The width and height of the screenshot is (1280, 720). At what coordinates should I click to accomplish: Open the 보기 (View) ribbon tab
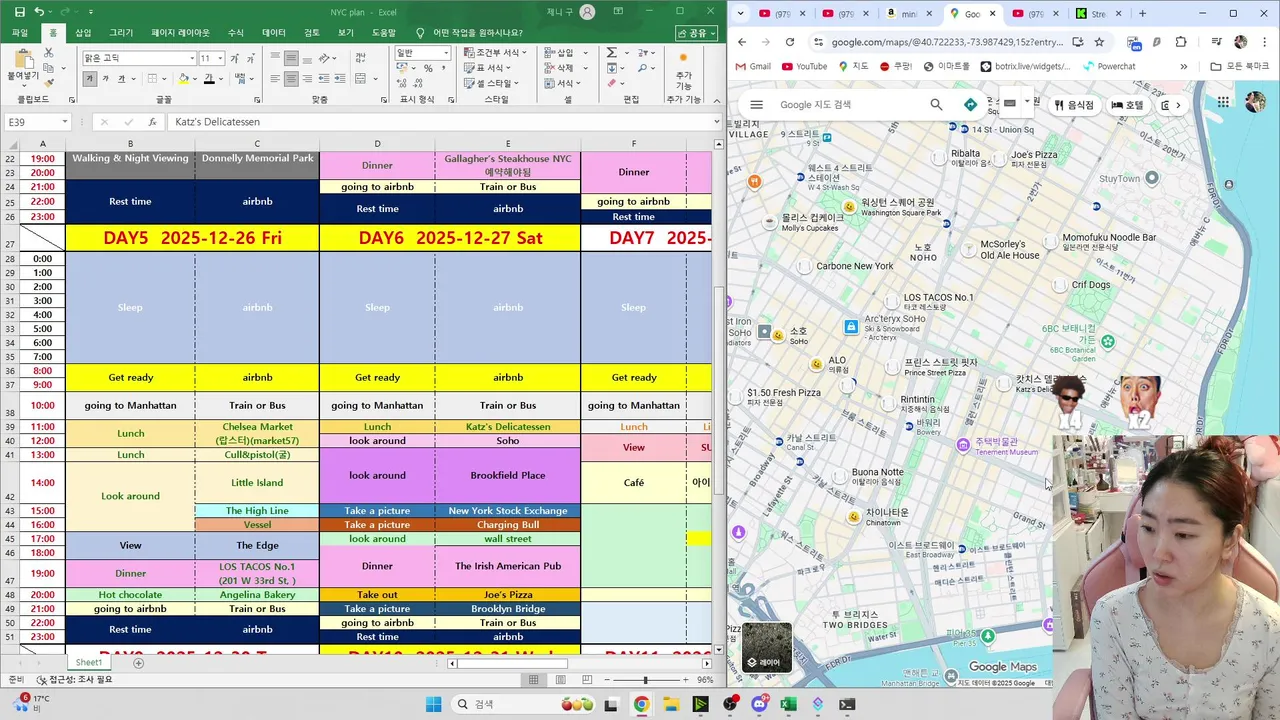tap(346, 33)
